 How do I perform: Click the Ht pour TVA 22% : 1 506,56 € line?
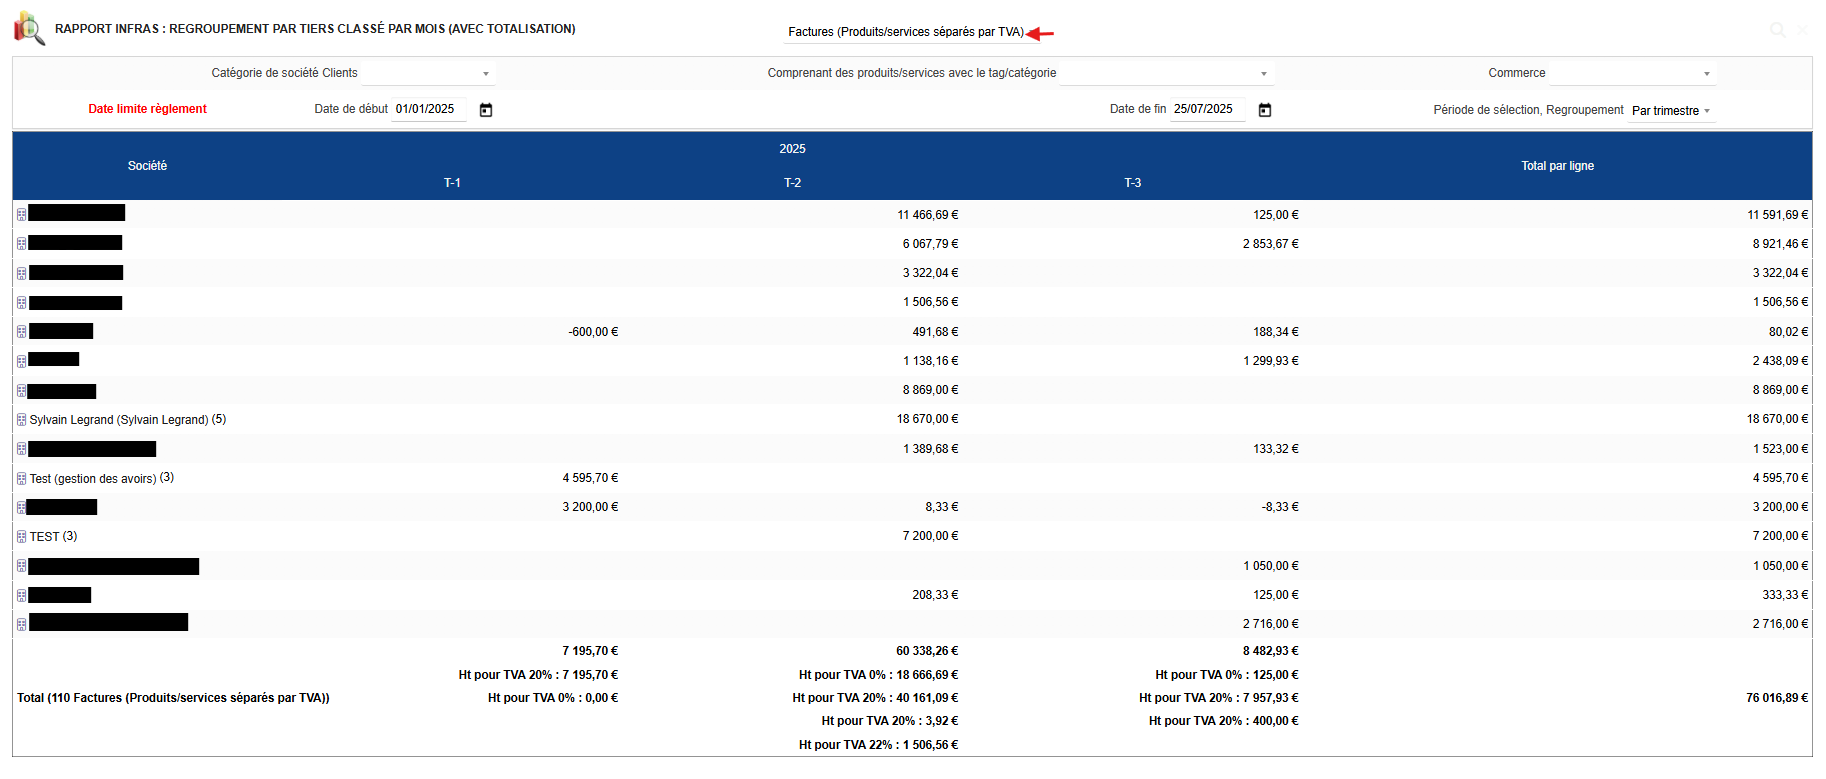[878, 745]
